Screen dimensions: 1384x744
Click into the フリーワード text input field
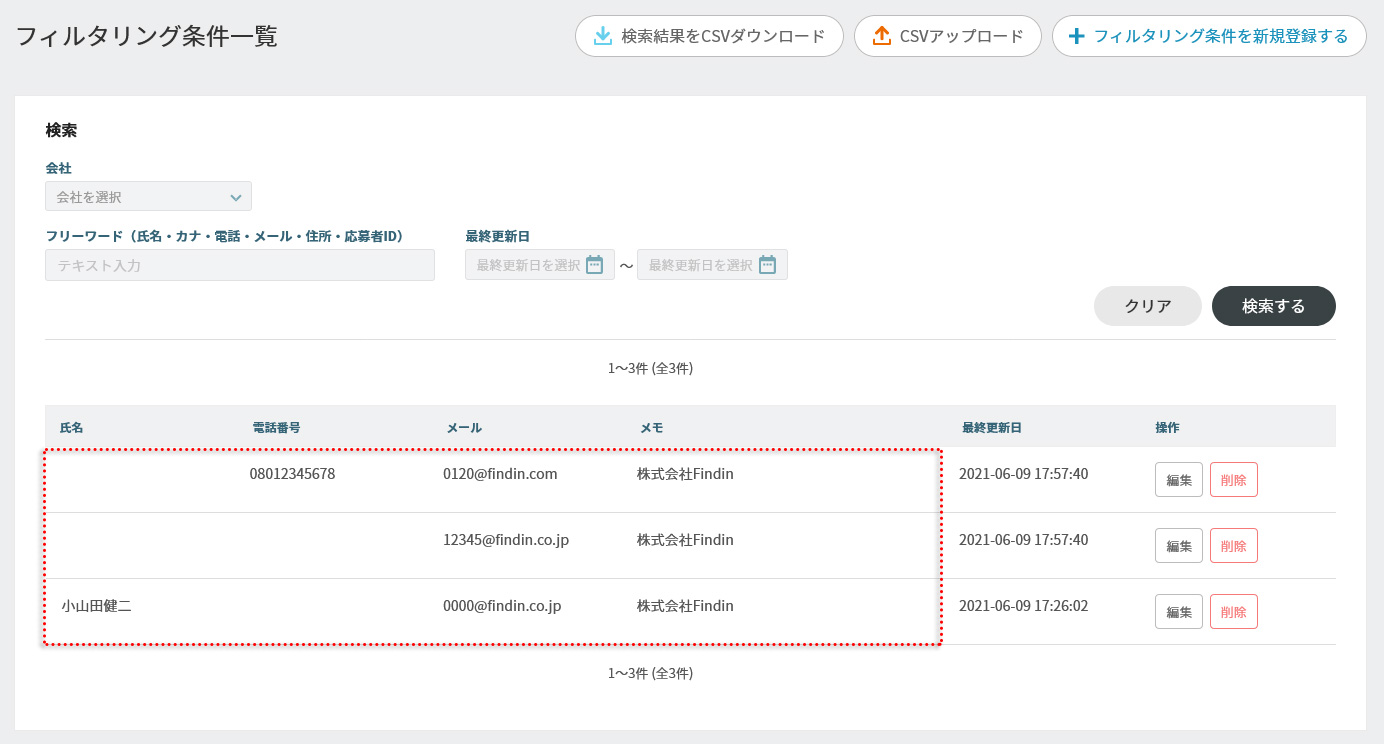[x=240, y=265]
